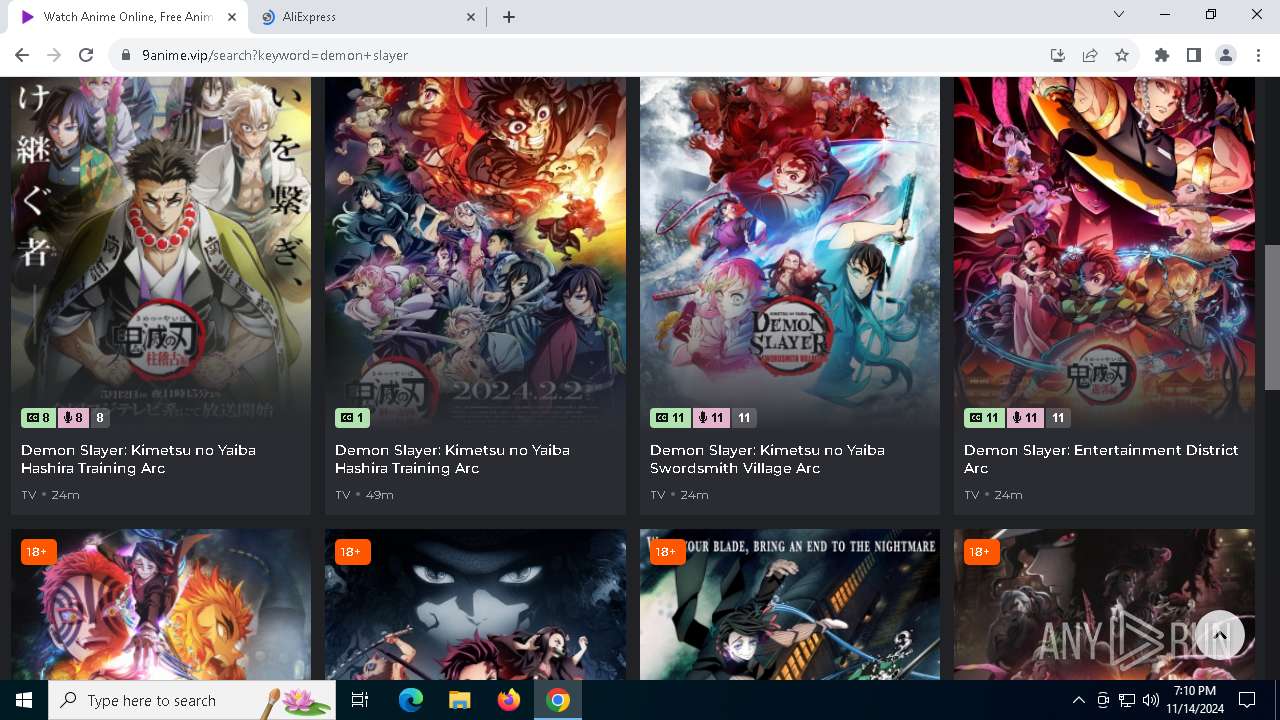Screen dimensions: 1280x720
Task: Open the Chrome profile avatar
Action: [1226, 55]
